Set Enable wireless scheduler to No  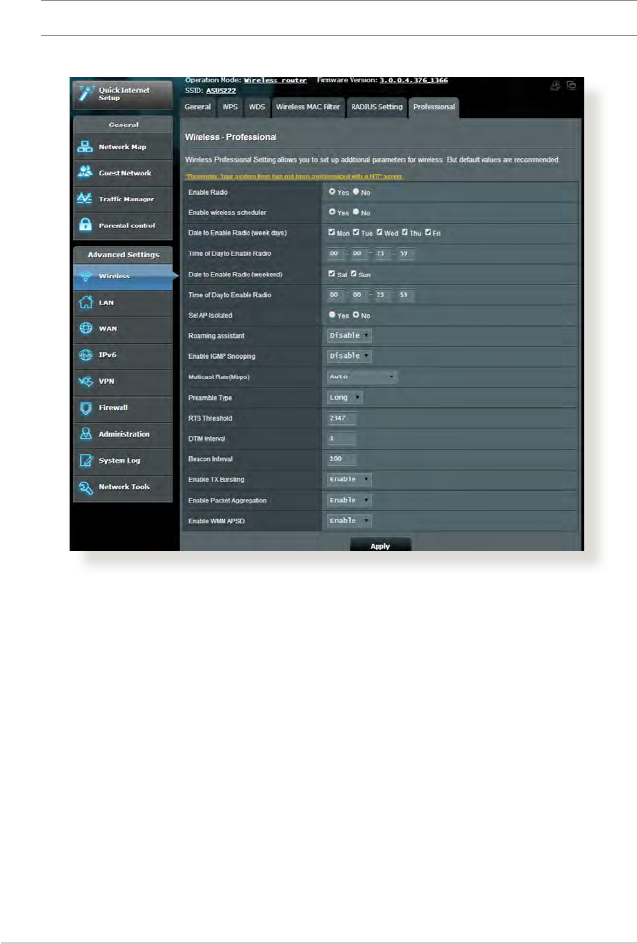pos(356,212)
